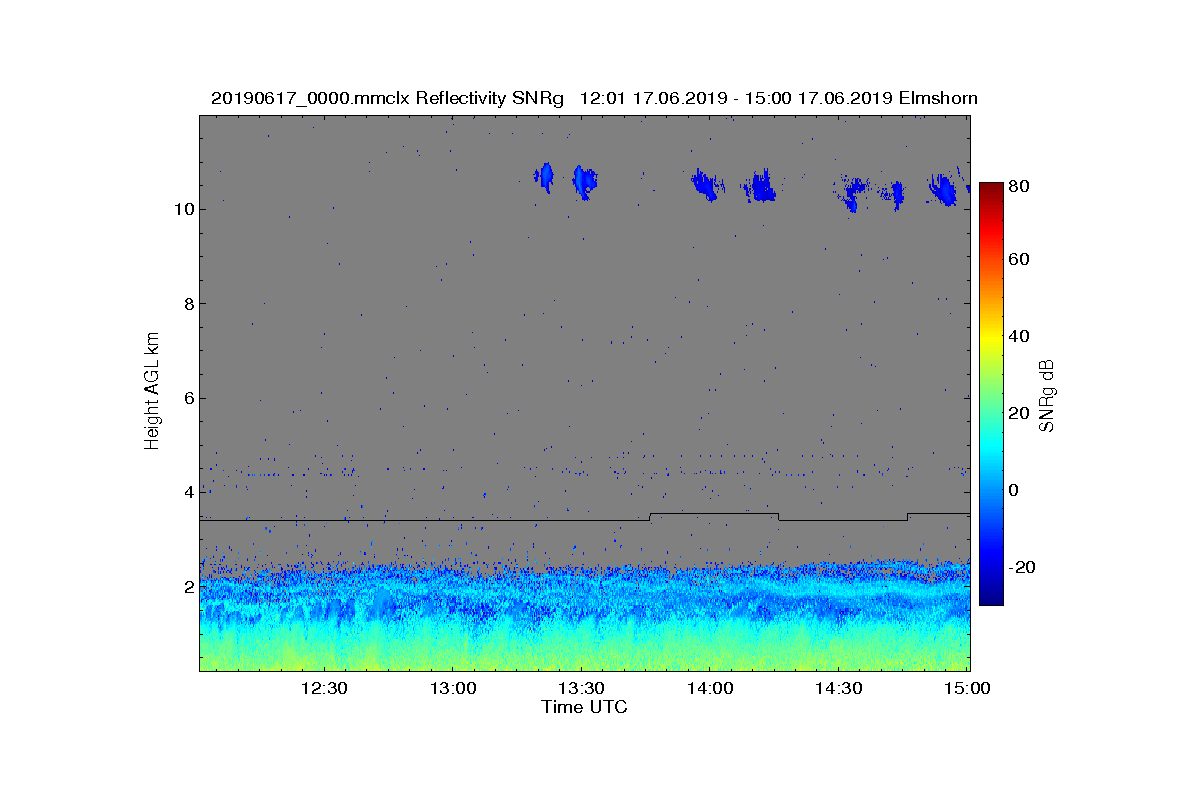The height and width of the screenshot is (800, 1200).
Task: Click the colorbar value 20
Action: tap(1020, 413)
